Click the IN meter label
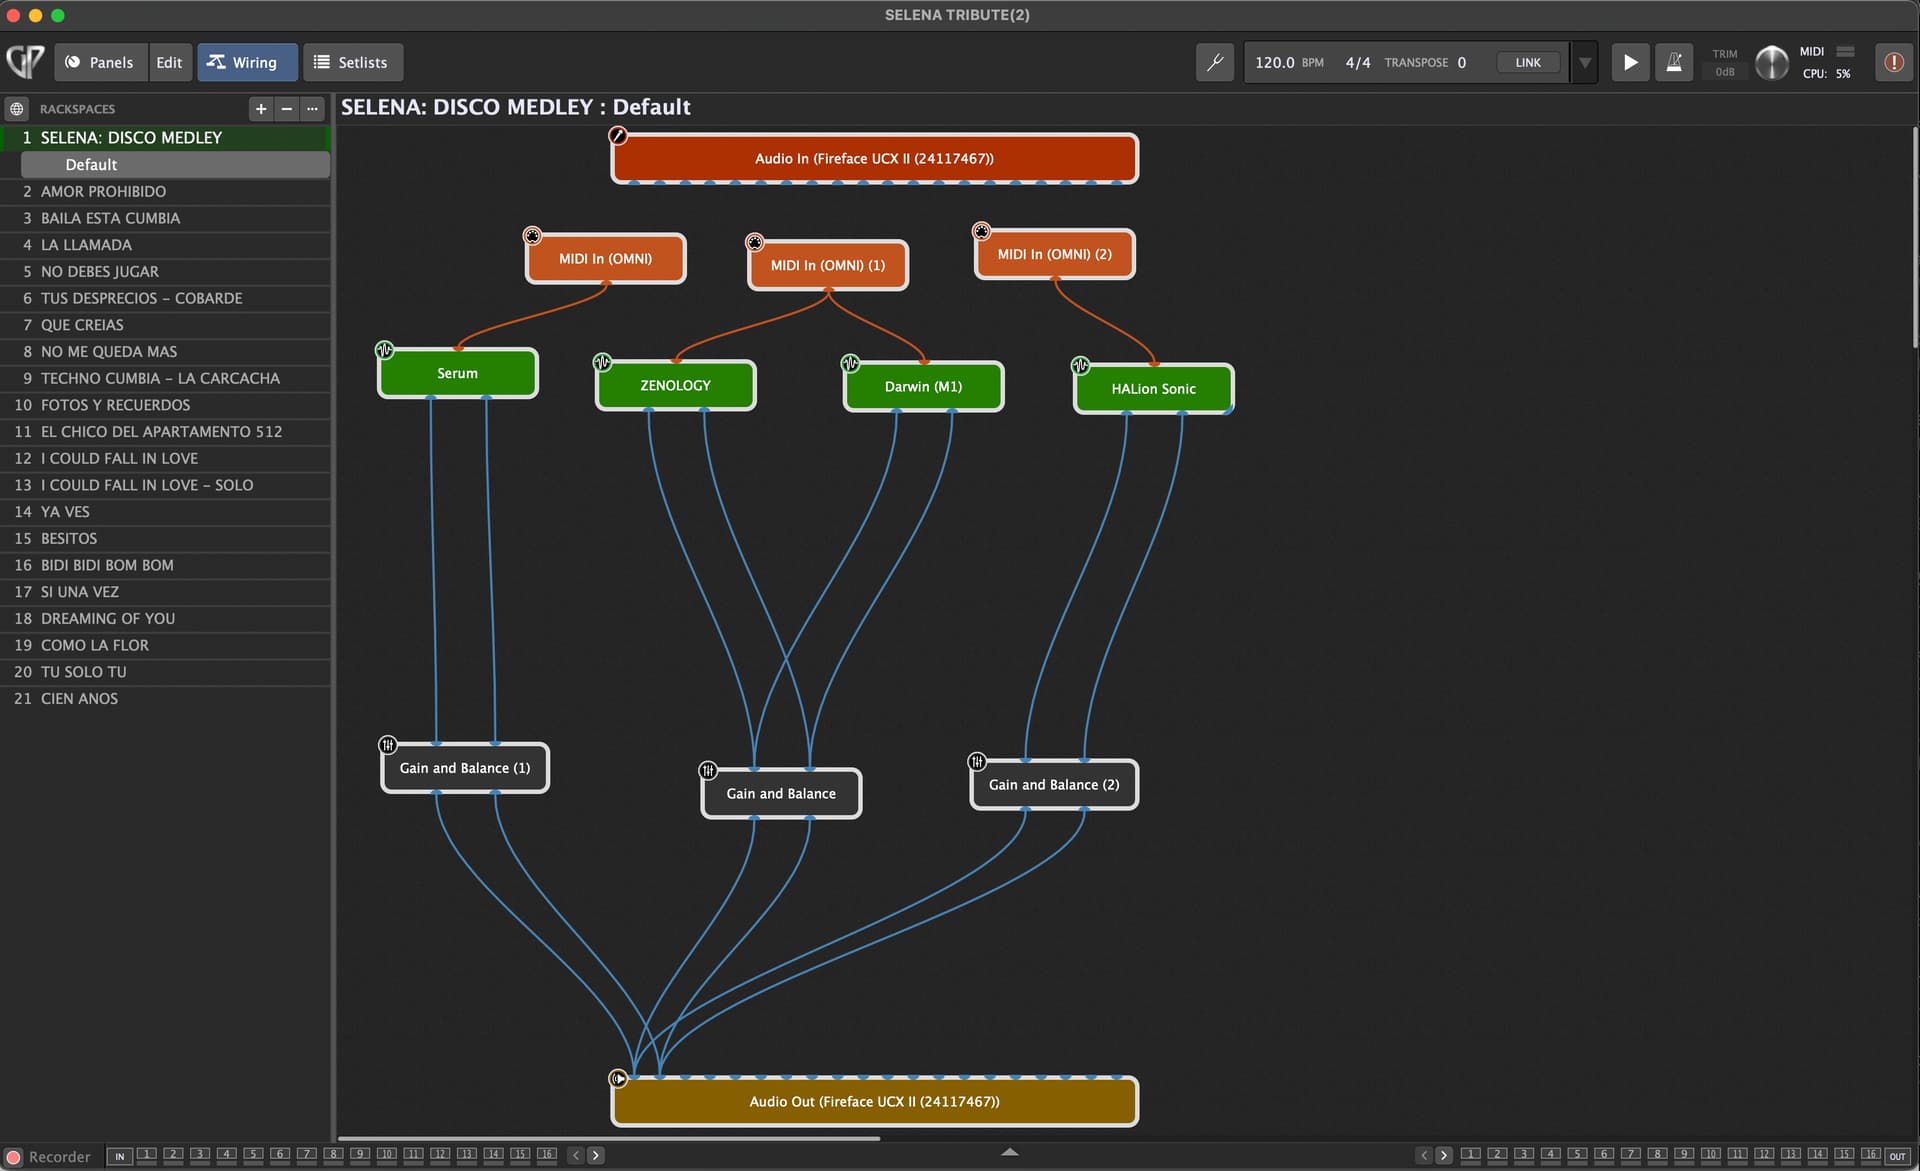This screenshot has width=1920, height=1171. (119, 1156)
